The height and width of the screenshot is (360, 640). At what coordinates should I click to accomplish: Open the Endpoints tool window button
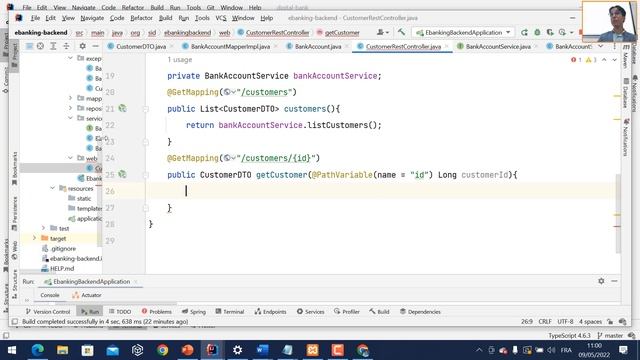(x=271, y=311)
